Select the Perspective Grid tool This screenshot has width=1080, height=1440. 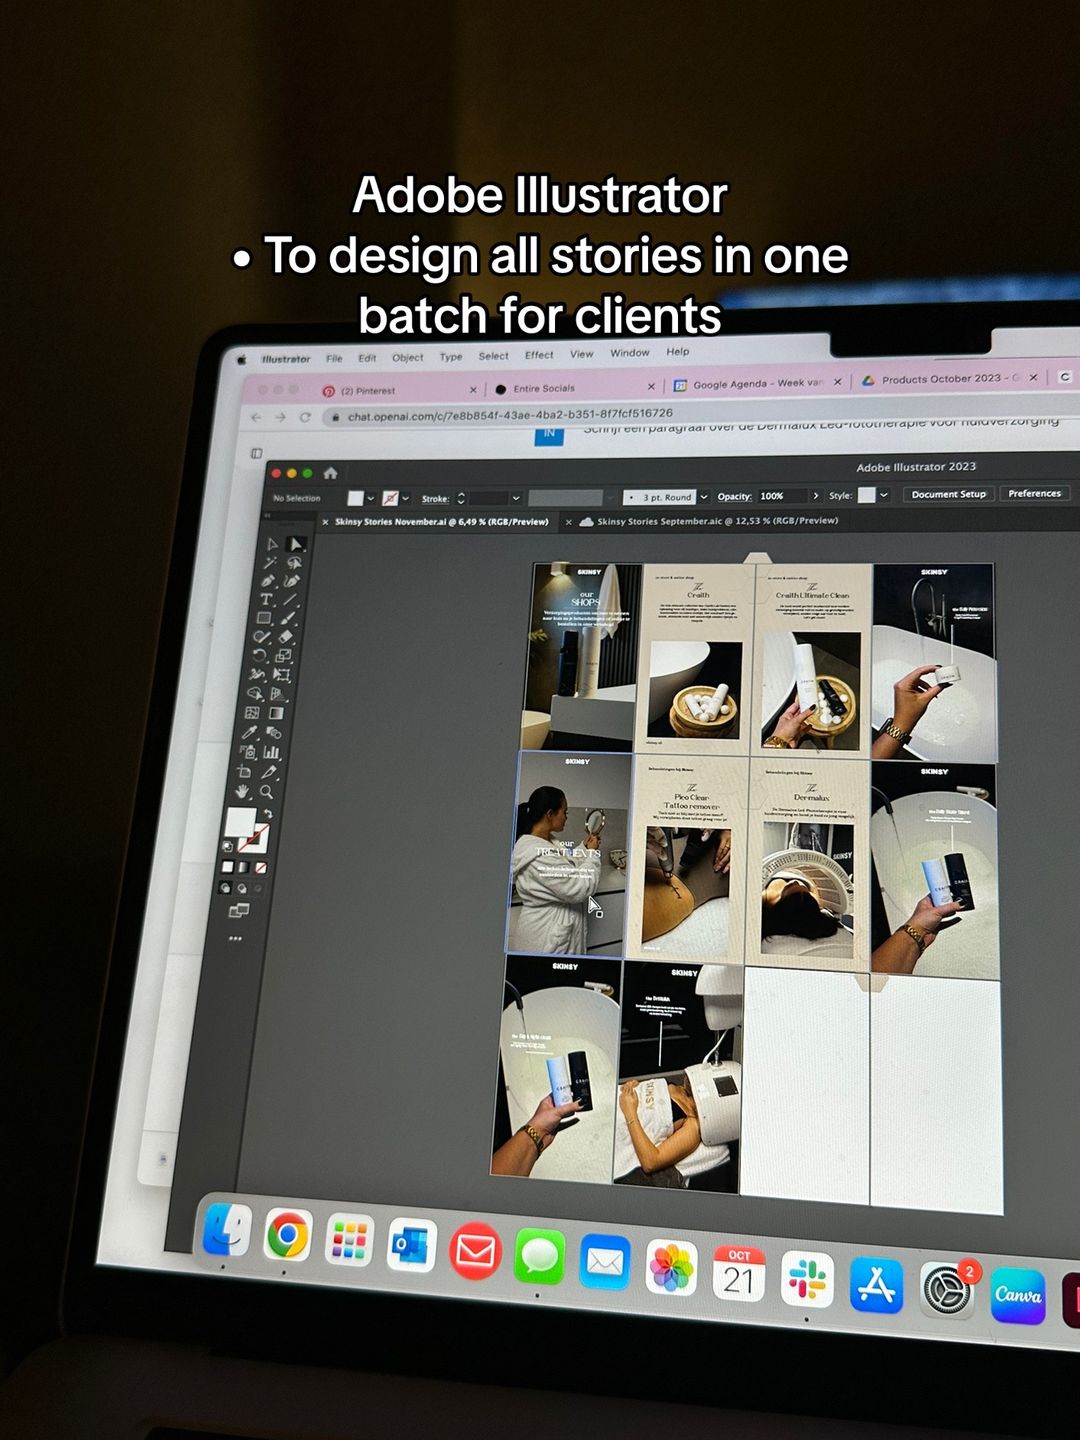coord(278,694)
